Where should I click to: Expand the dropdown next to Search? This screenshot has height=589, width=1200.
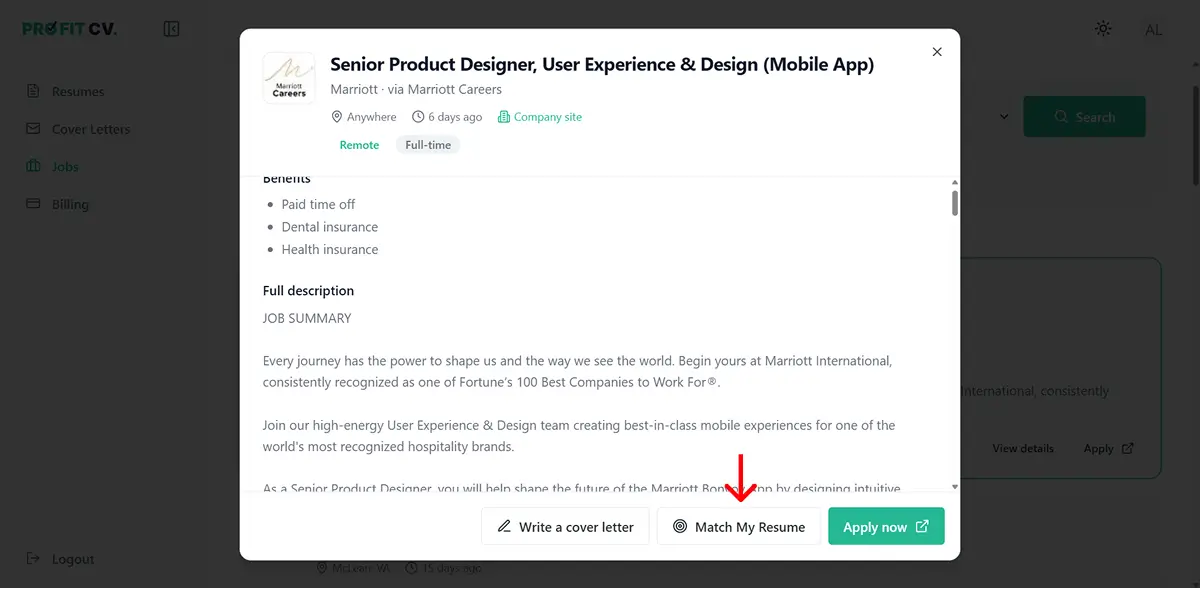click(x=1003, y=117)
